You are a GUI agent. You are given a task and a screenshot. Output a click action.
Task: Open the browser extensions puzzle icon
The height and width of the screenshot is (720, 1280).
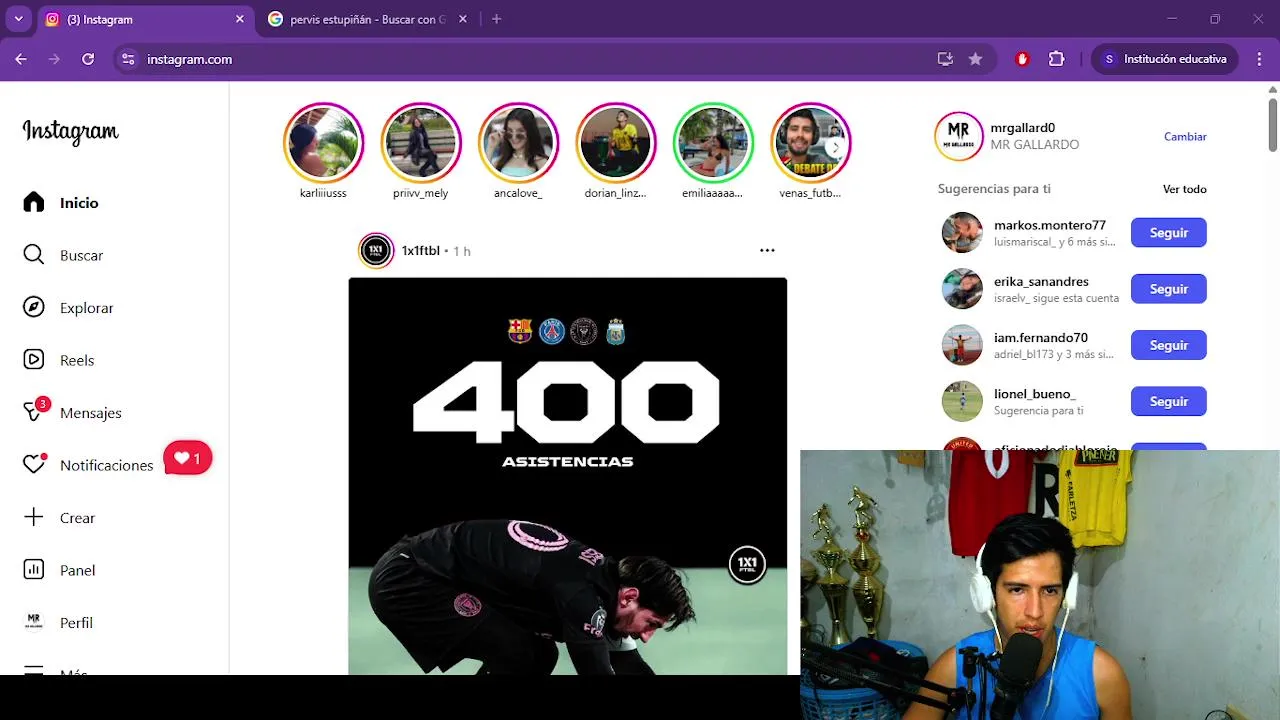pos(1056,59)
